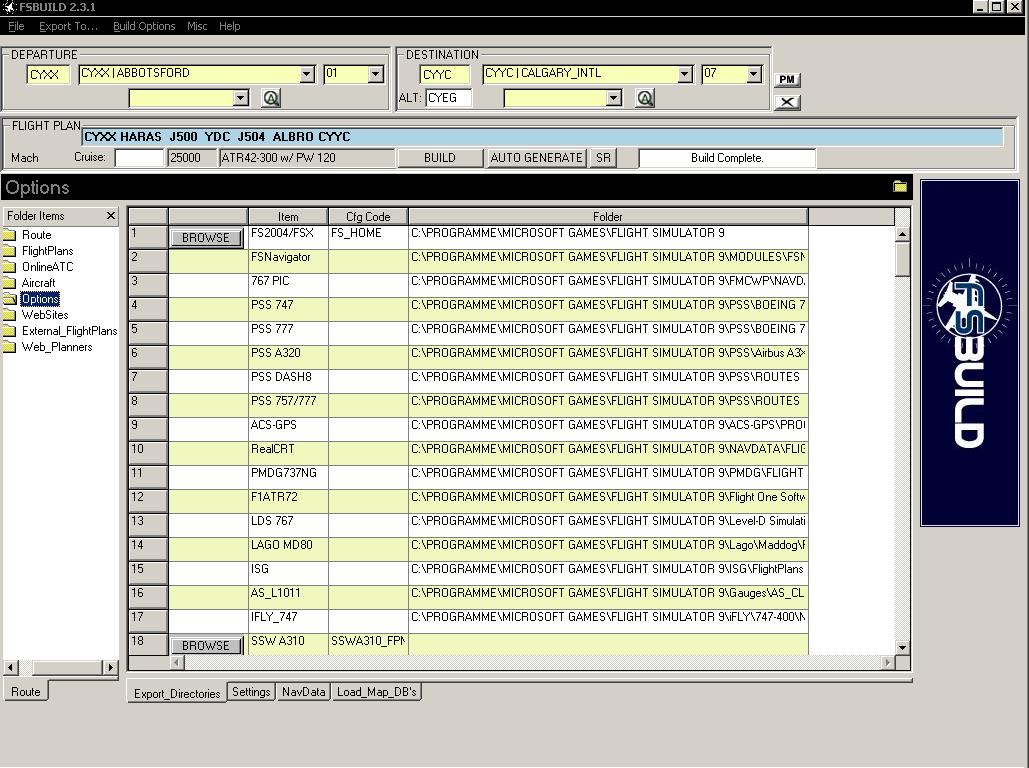This screenshot has height=768, width=1029.
Task: Click row header number 10
Action: click(148, 454)
